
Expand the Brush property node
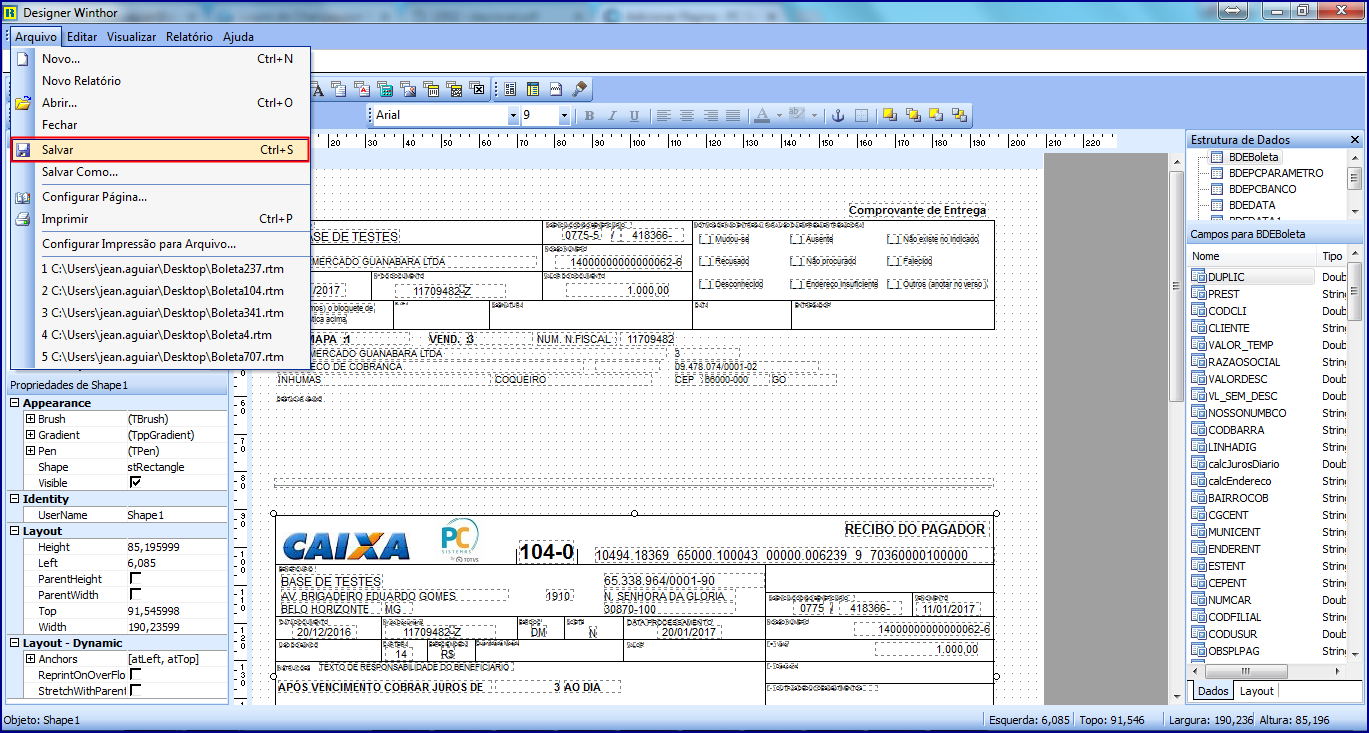(x=30, y=419)
